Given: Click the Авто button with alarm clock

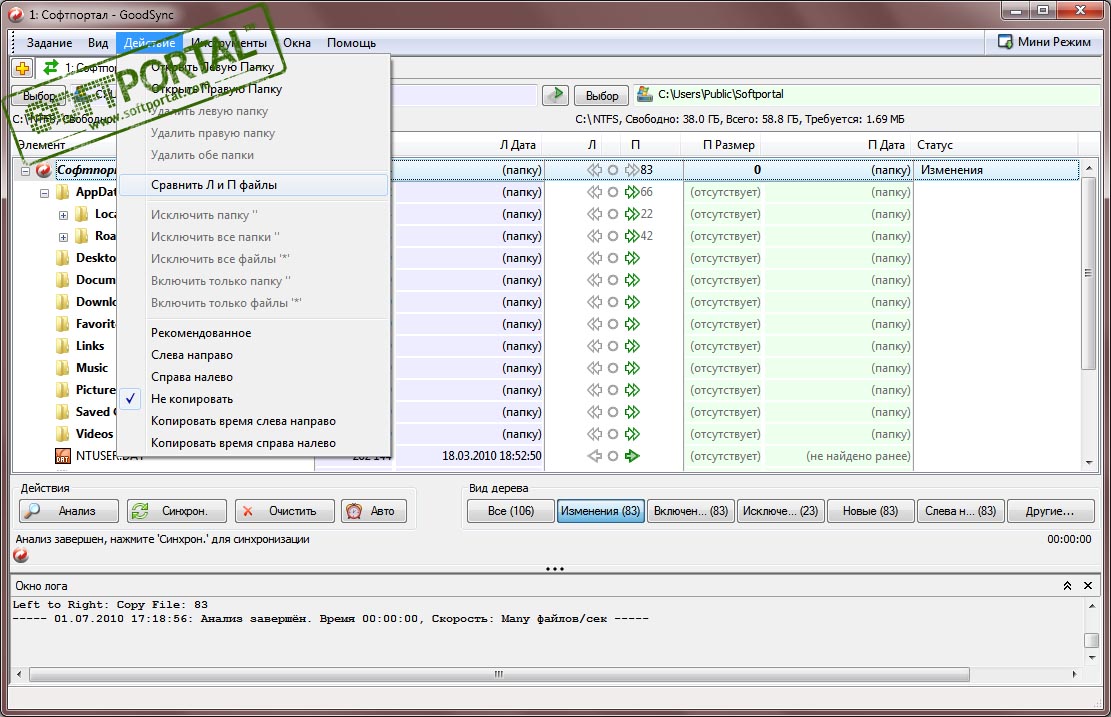Looking at the screenshot, I should [x=373, y=511].
